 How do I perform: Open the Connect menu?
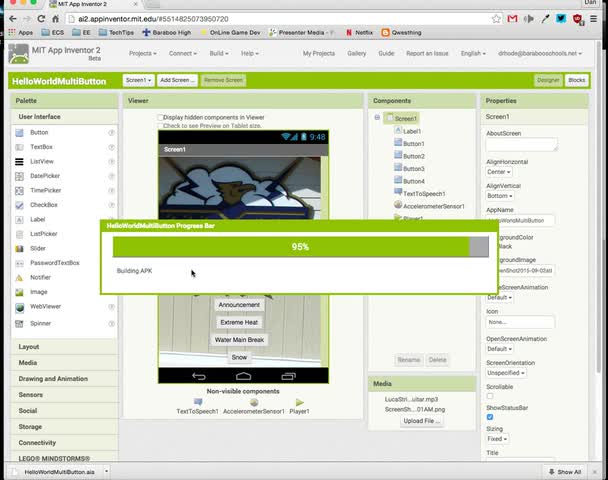coord(183,54)
